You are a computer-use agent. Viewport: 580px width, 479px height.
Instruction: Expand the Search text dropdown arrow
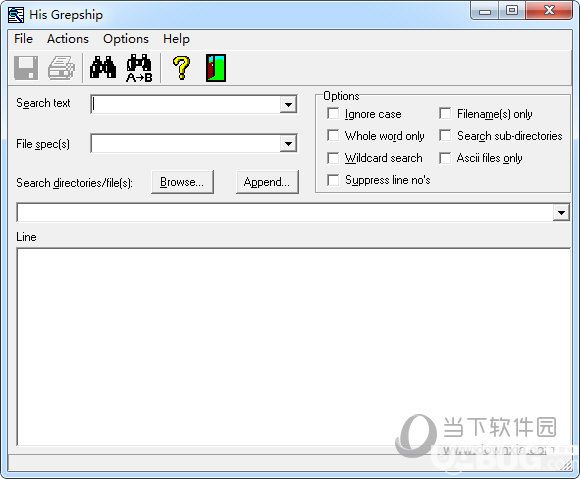[x=288, y=105]
